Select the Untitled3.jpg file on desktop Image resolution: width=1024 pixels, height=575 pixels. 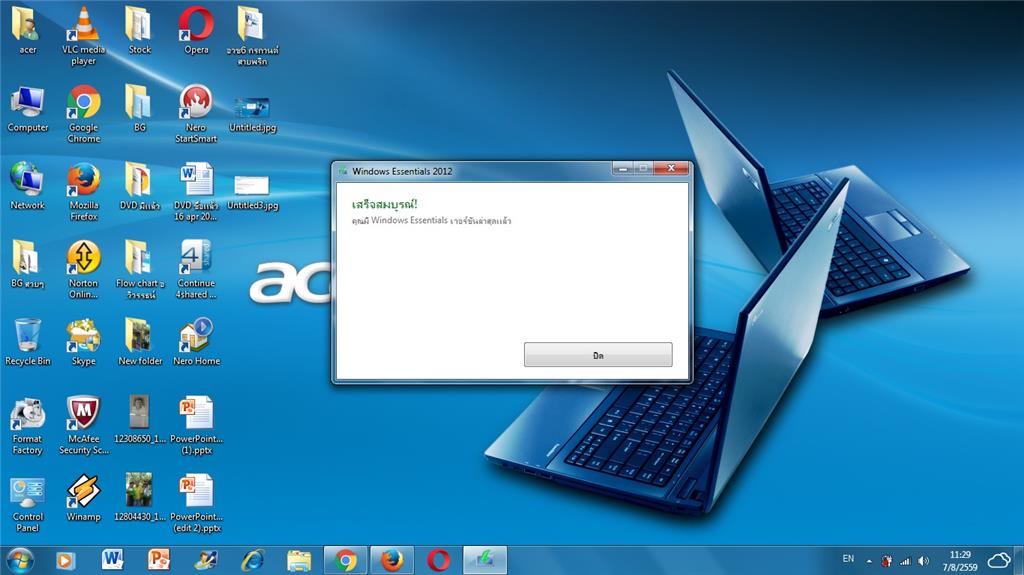click(x=252, y=191)
